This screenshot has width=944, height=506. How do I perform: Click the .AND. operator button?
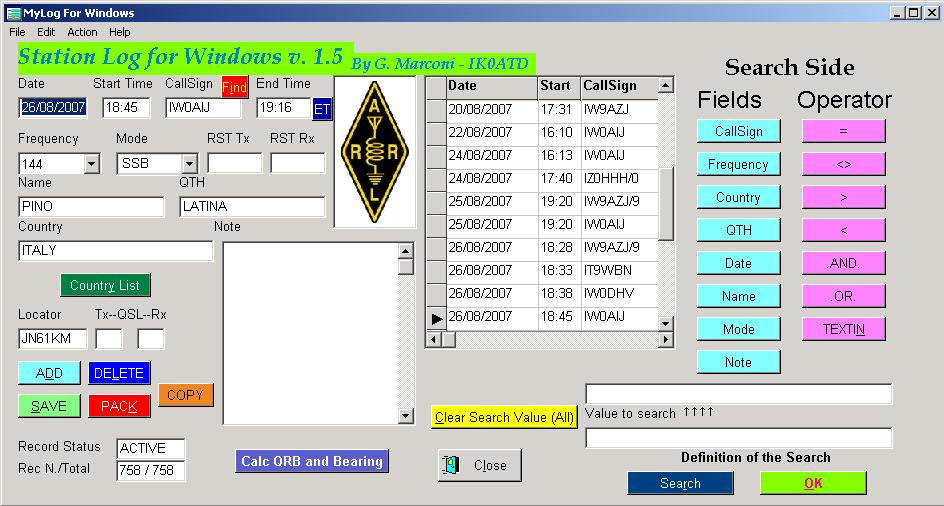[x=843, y=263]
